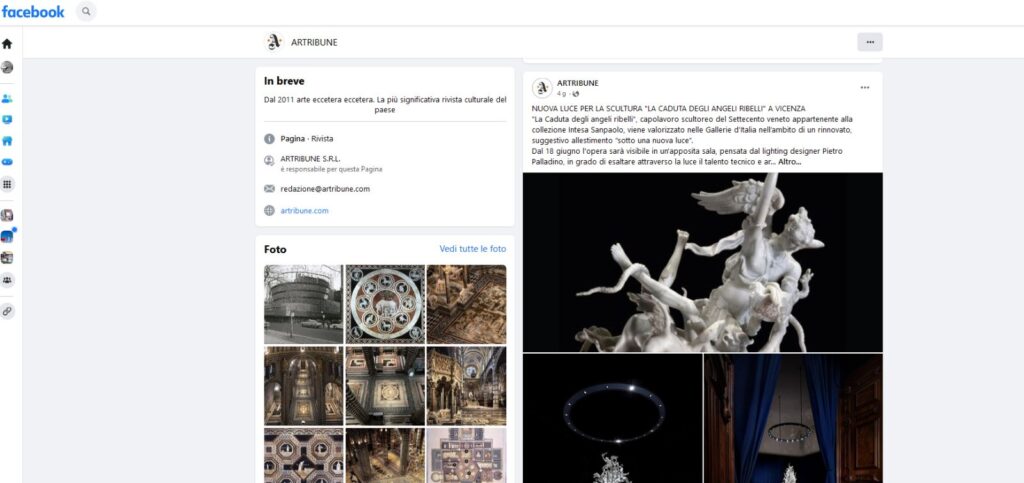Open the white marble angel sculpture image
The image size is (1024, 483).
(x=703, y=262)
